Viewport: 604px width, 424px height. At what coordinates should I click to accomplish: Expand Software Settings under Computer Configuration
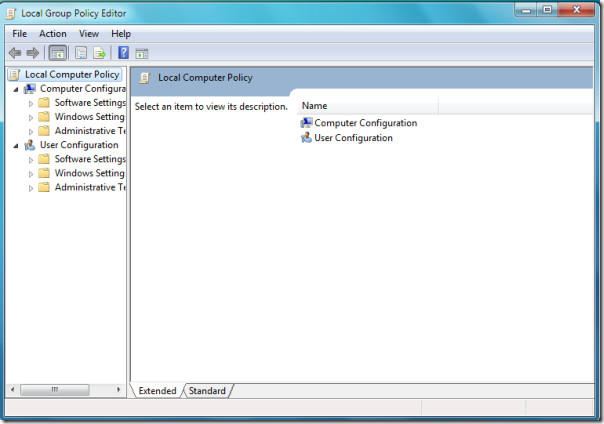pos(31,103)
